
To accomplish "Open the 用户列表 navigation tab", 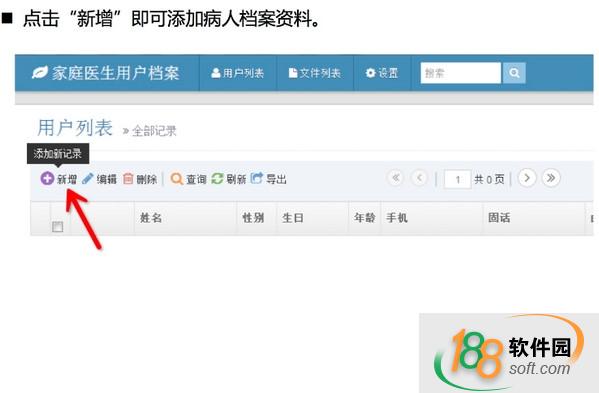I will click(238, 73).
